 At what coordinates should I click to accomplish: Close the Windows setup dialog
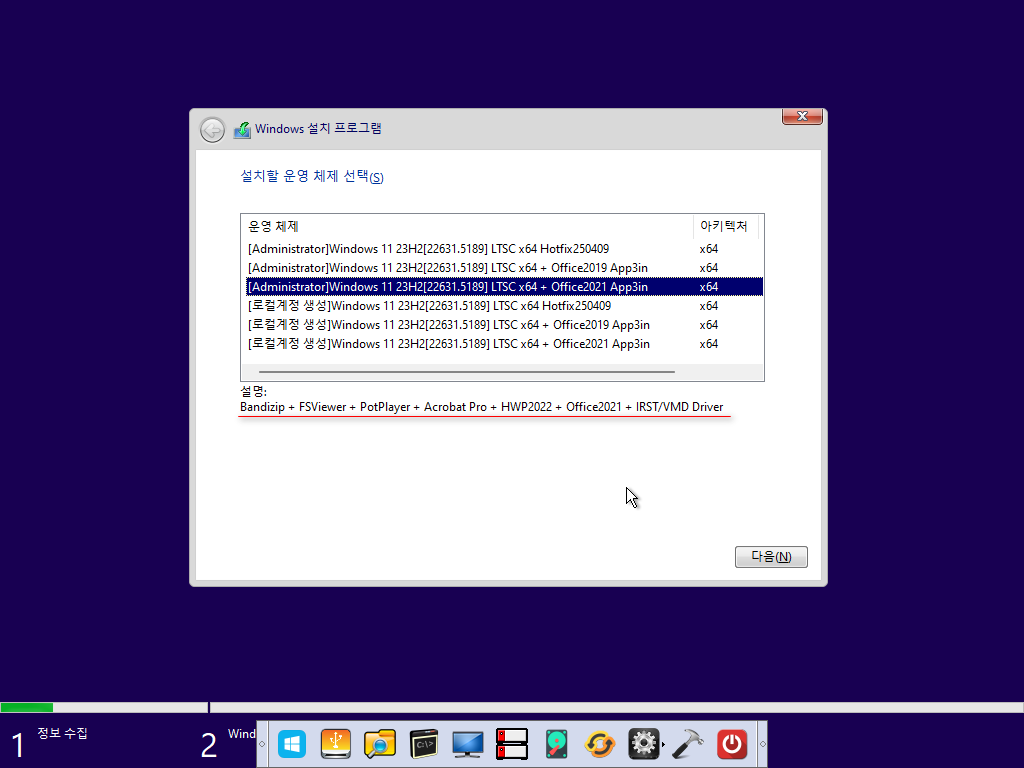[x=802, y=116]
